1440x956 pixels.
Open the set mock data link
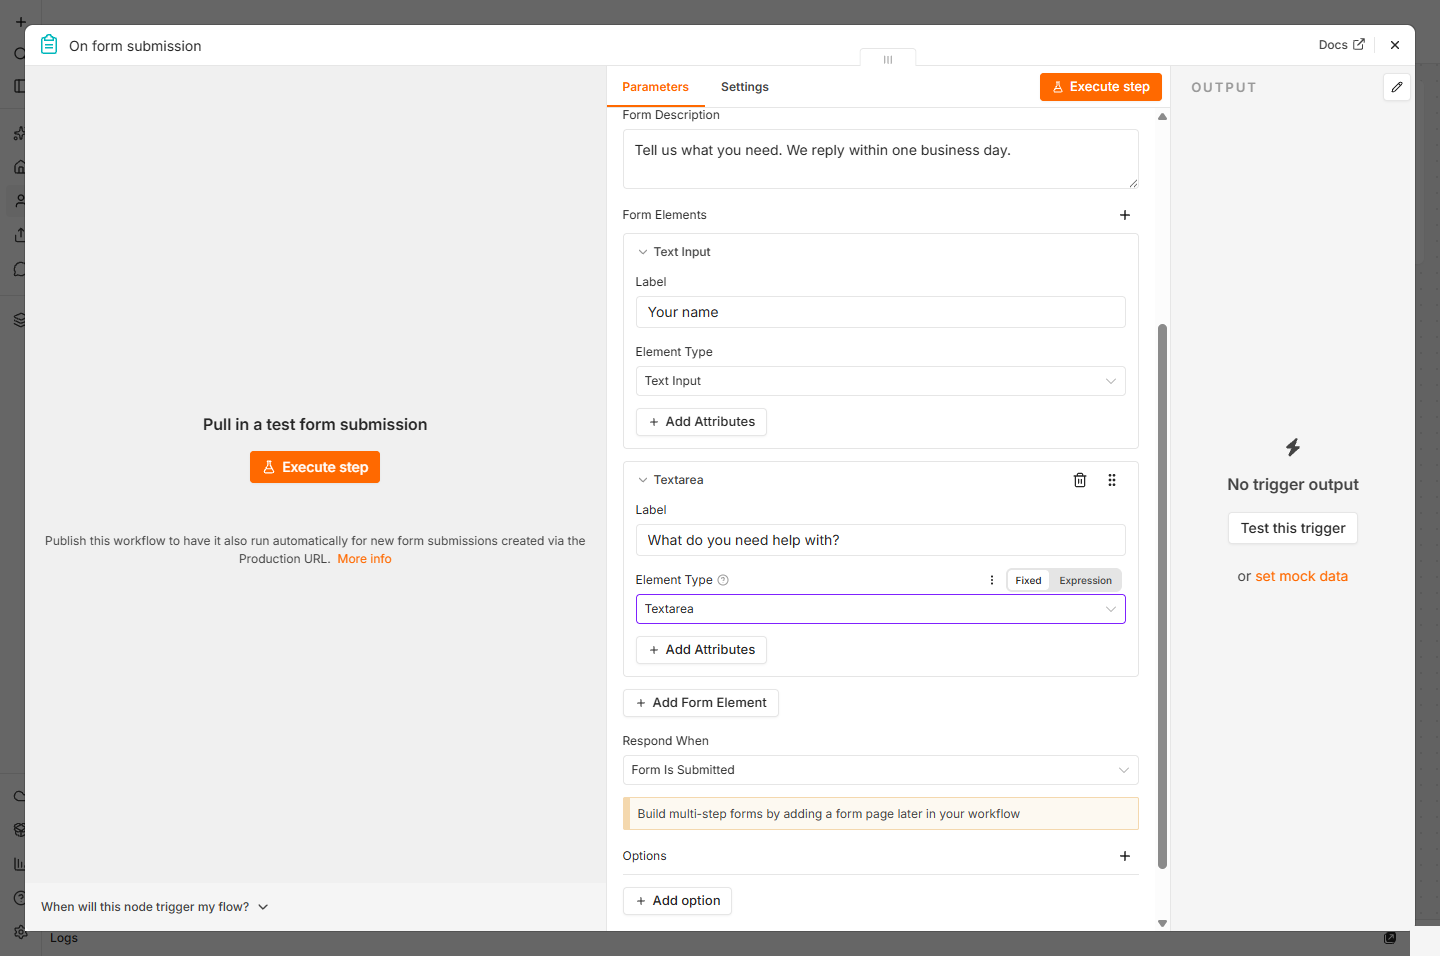tap(1301, 576)
